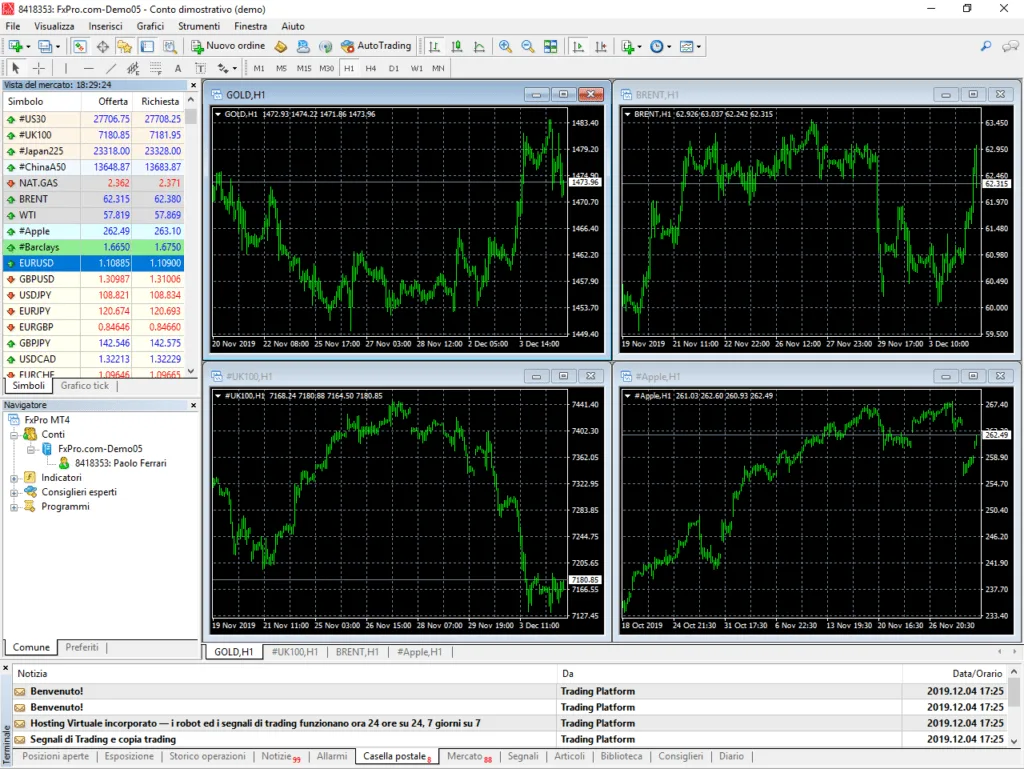The image size is (1024, 769).
Task: Toggle the AutoTrading button
Action: (376, 46)
